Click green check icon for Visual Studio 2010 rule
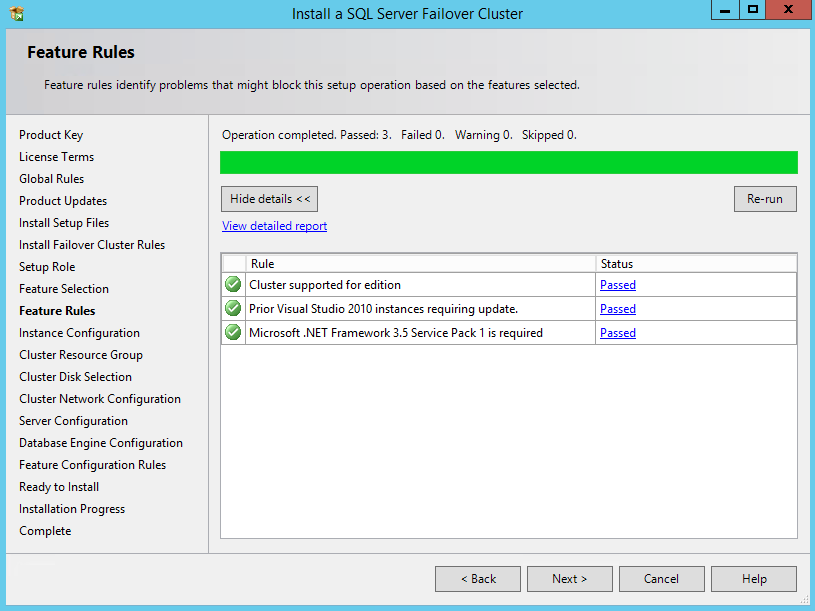The image size is (815, 611). (x=233, y=308)
